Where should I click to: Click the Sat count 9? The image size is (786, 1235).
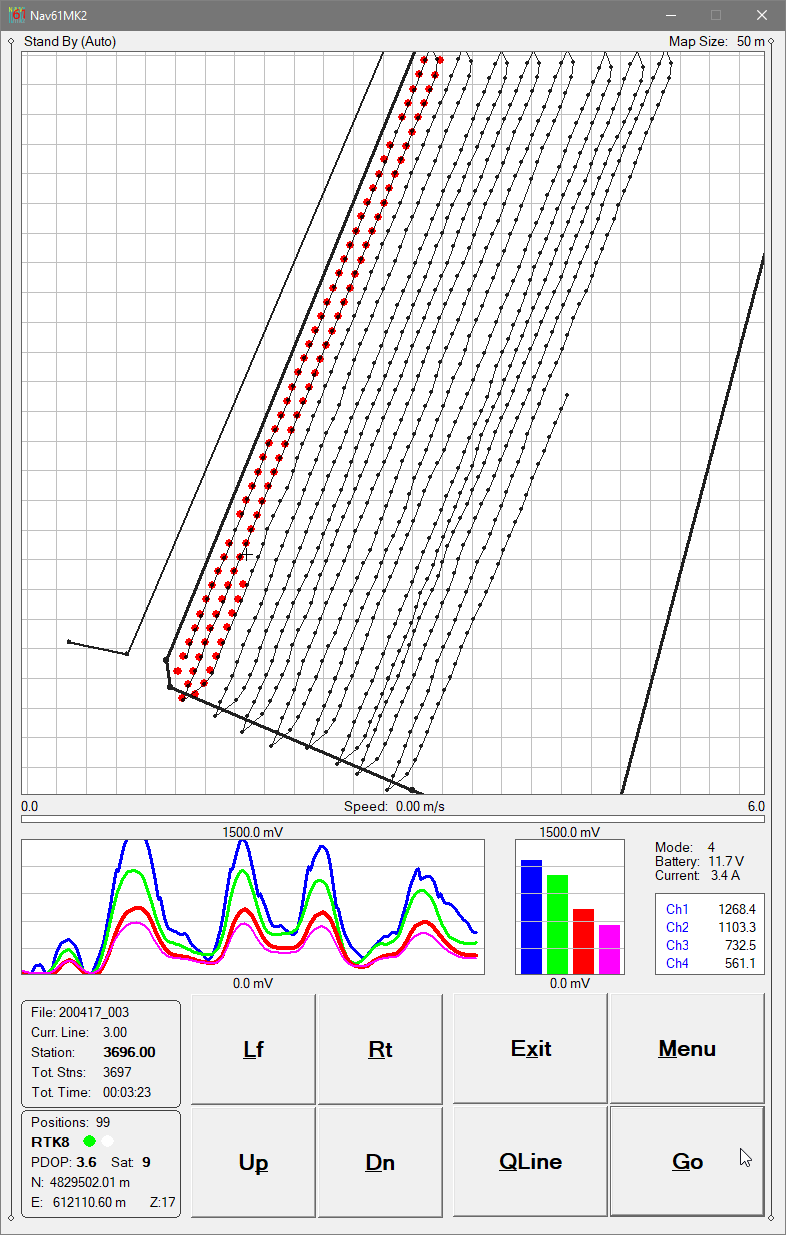pos(146,1162)
